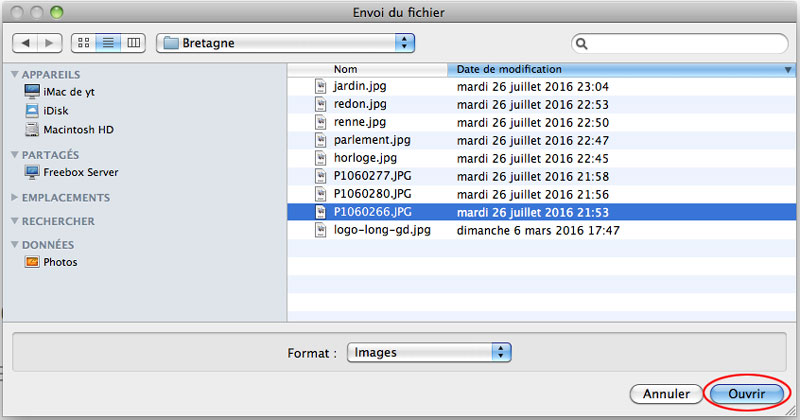Click the Ouvrir button
This screenshot has height=420, width=800.
tap(746, 394)
